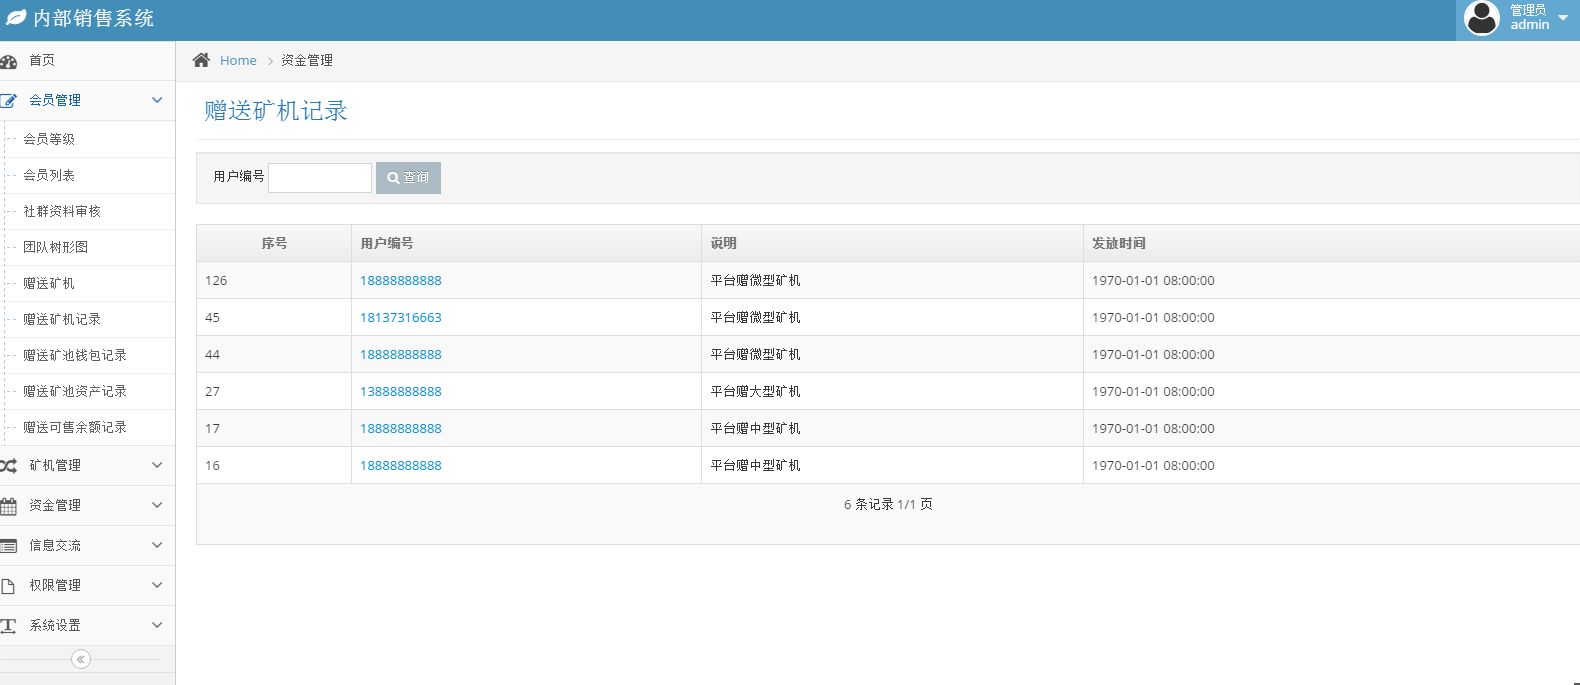Image resolution: width=1580 pixels, height=685 pixels.
Task: Collapse the 会员管理 chevron
Action: (157, 100)
